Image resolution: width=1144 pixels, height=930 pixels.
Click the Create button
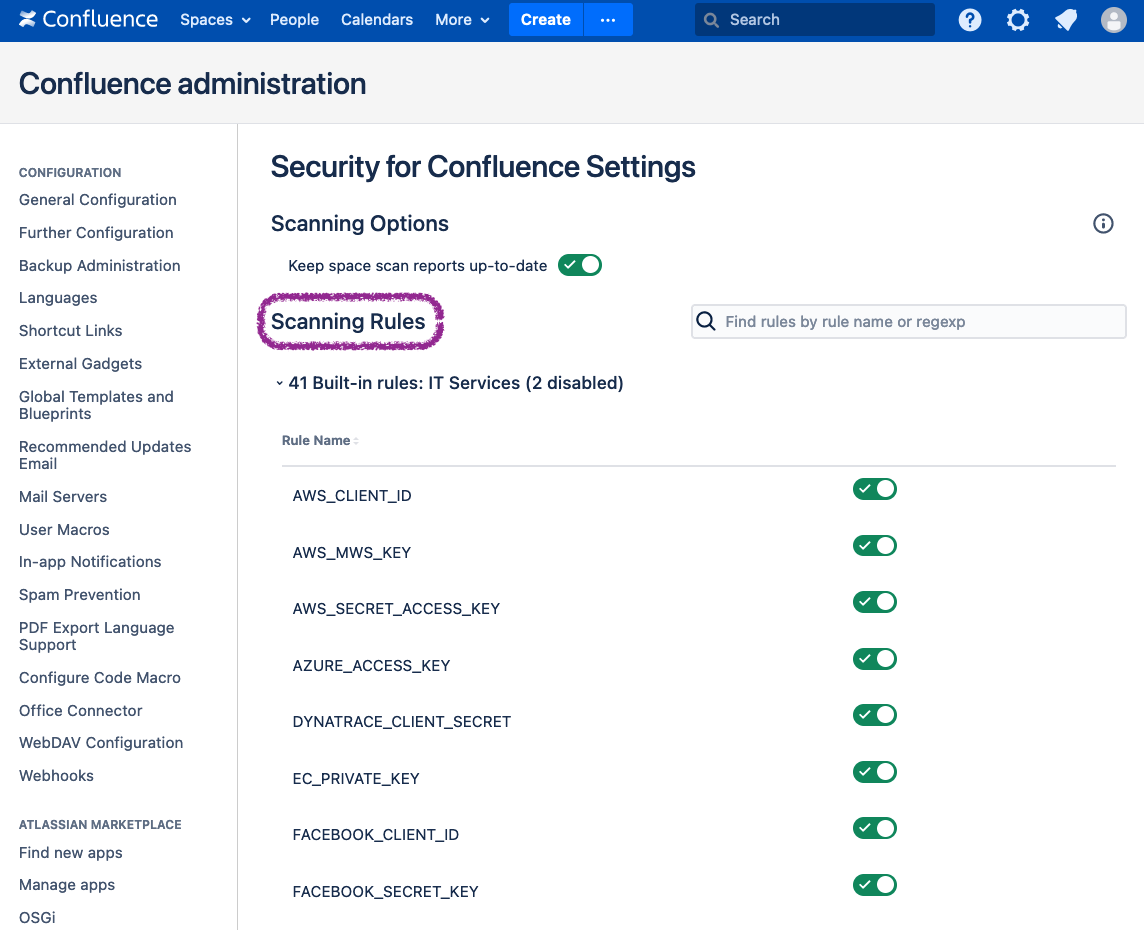[x=546, y=19]
